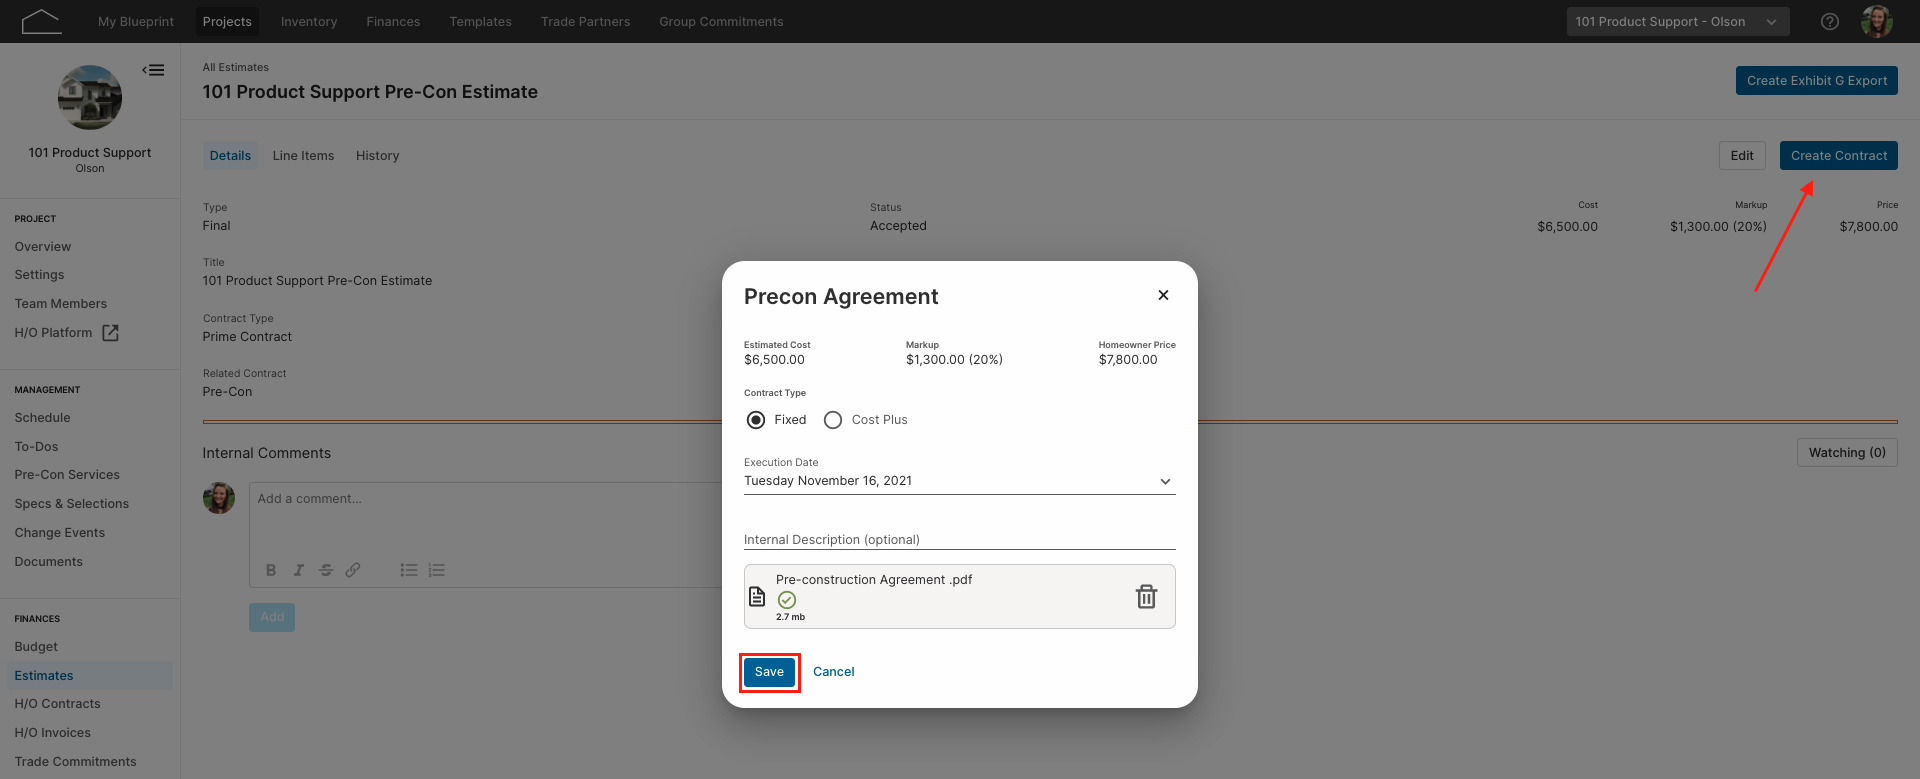Image resolution: width=1920 pixels, height=779 pixels.
Task: Click the Homeowner Price $7,800.00 value in dialog
Action: tap(1128, 360)
